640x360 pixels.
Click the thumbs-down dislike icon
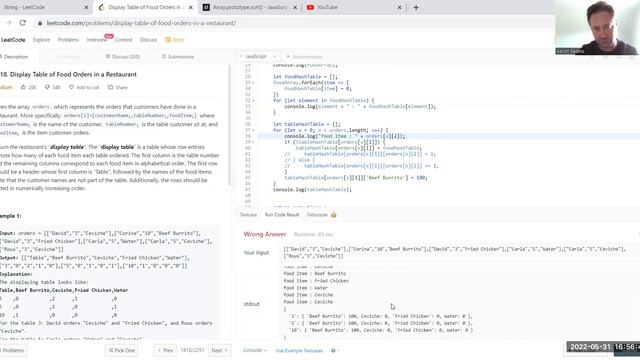(x=47, y=87)
